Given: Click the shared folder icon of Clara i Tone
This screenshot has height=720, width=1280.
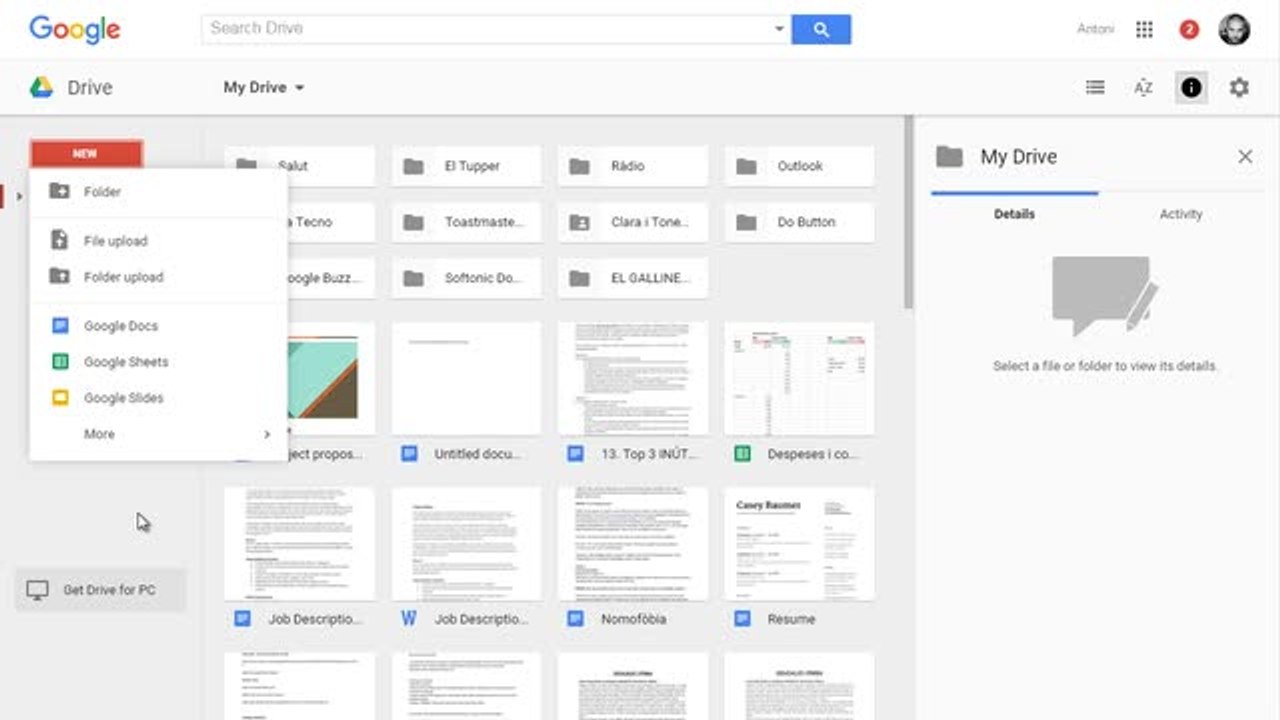Looking at the screenshot, I should tap(579, 222).
